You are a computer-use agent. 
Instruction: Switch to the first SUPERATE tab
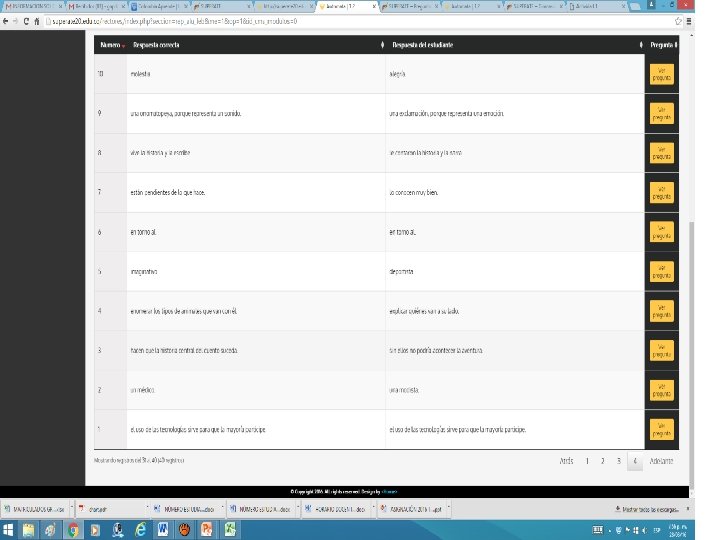[x=223, y=6]
